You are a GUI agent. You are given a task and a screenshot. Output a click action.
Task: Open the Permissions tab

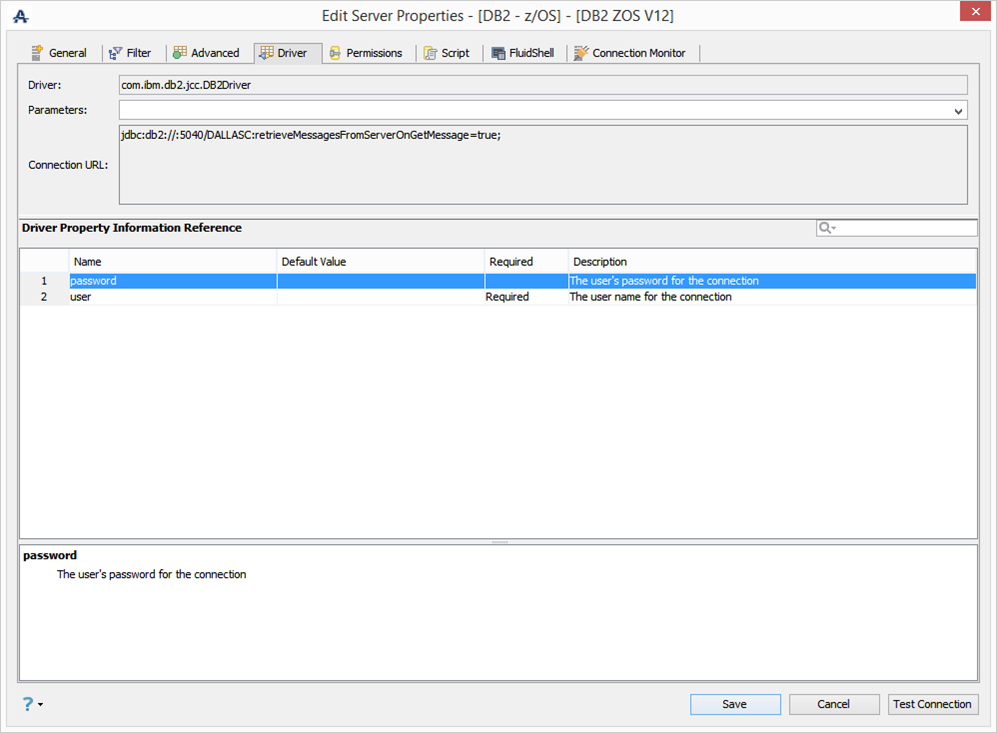[366, 53]
